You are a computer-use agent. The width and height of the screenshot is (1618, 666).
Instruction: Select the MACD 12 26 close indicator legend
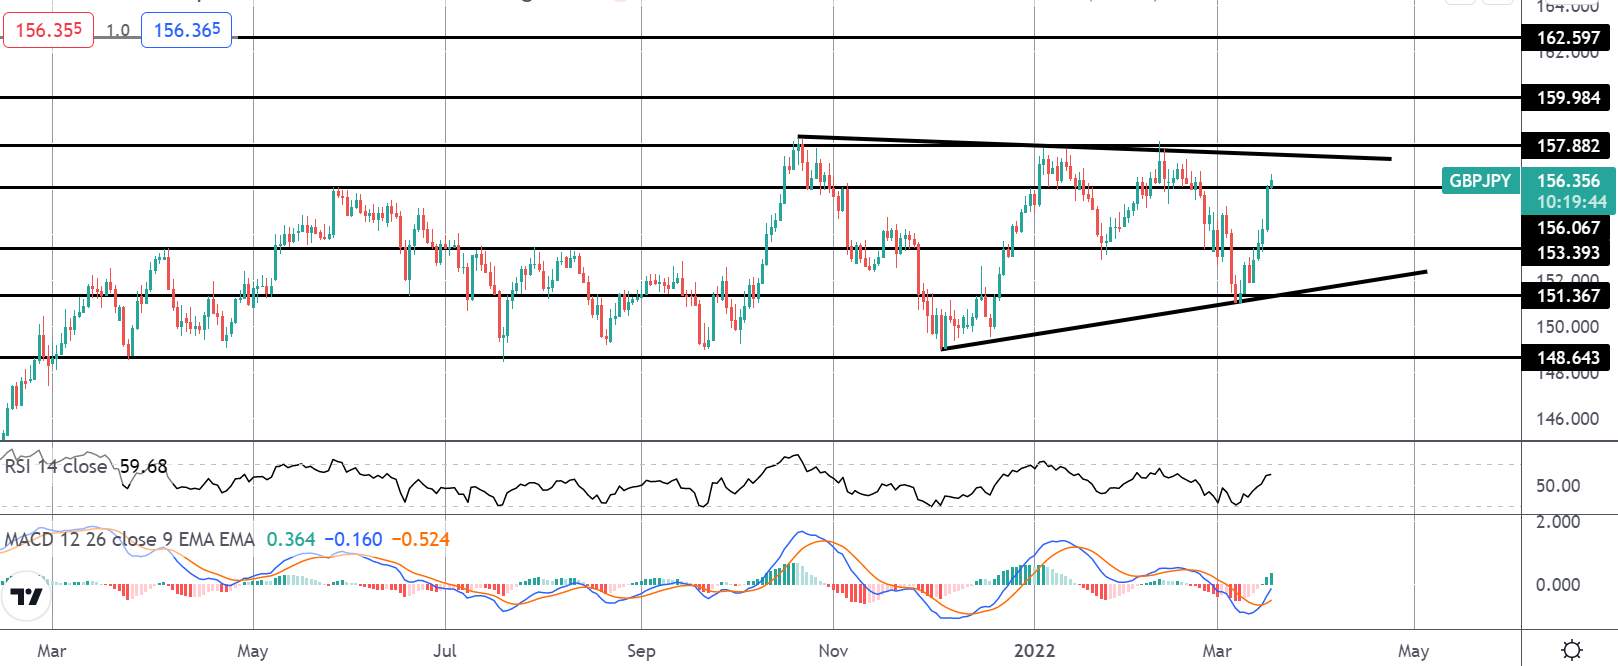pos(129,540)
